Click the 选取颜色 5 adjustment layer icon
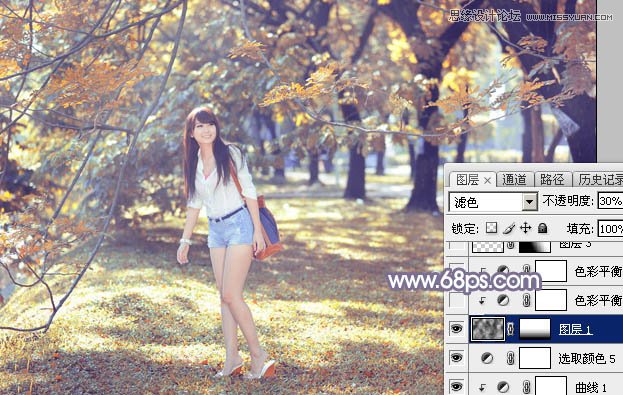Viewport: 623px width, 395px height. pyautogui.click(x=487, y=358)
